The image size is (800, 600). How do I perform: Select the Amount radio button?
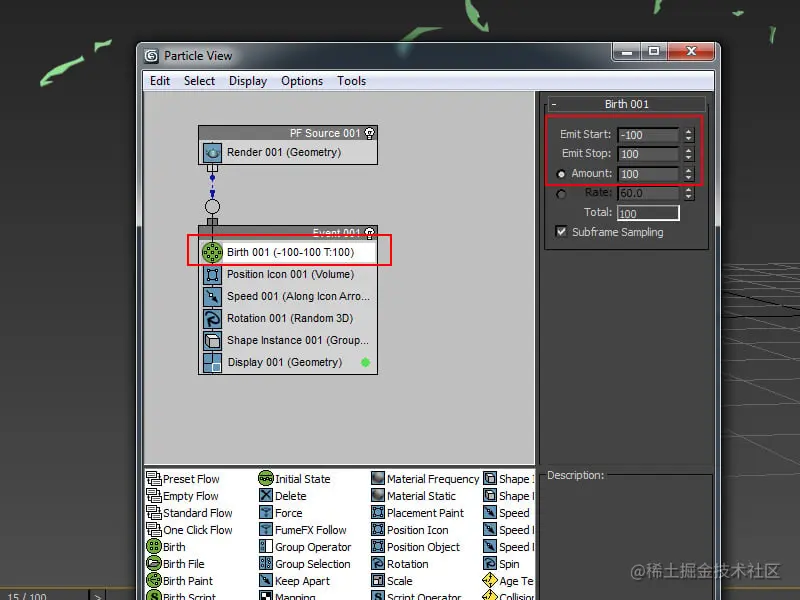point(561,174)
